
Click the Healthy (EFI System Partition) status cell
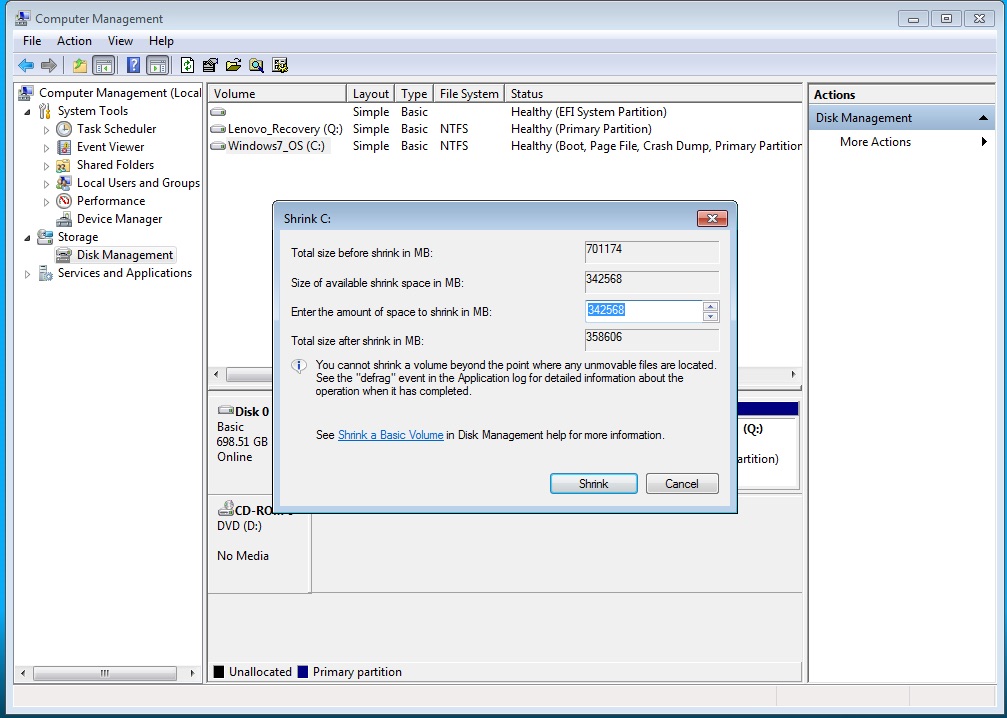click(588, 112)
